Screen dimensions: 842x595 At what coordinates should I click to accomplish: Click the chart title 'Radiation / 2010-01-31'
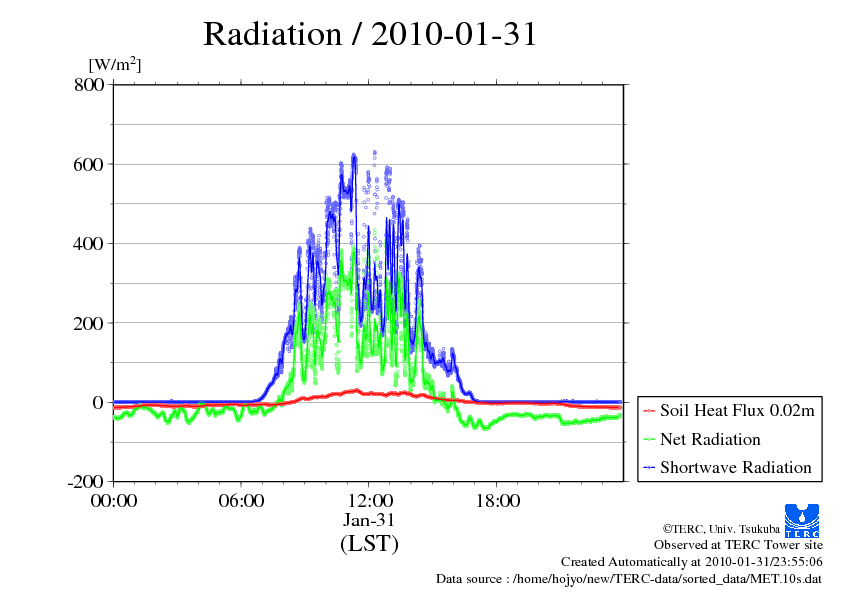370,34
